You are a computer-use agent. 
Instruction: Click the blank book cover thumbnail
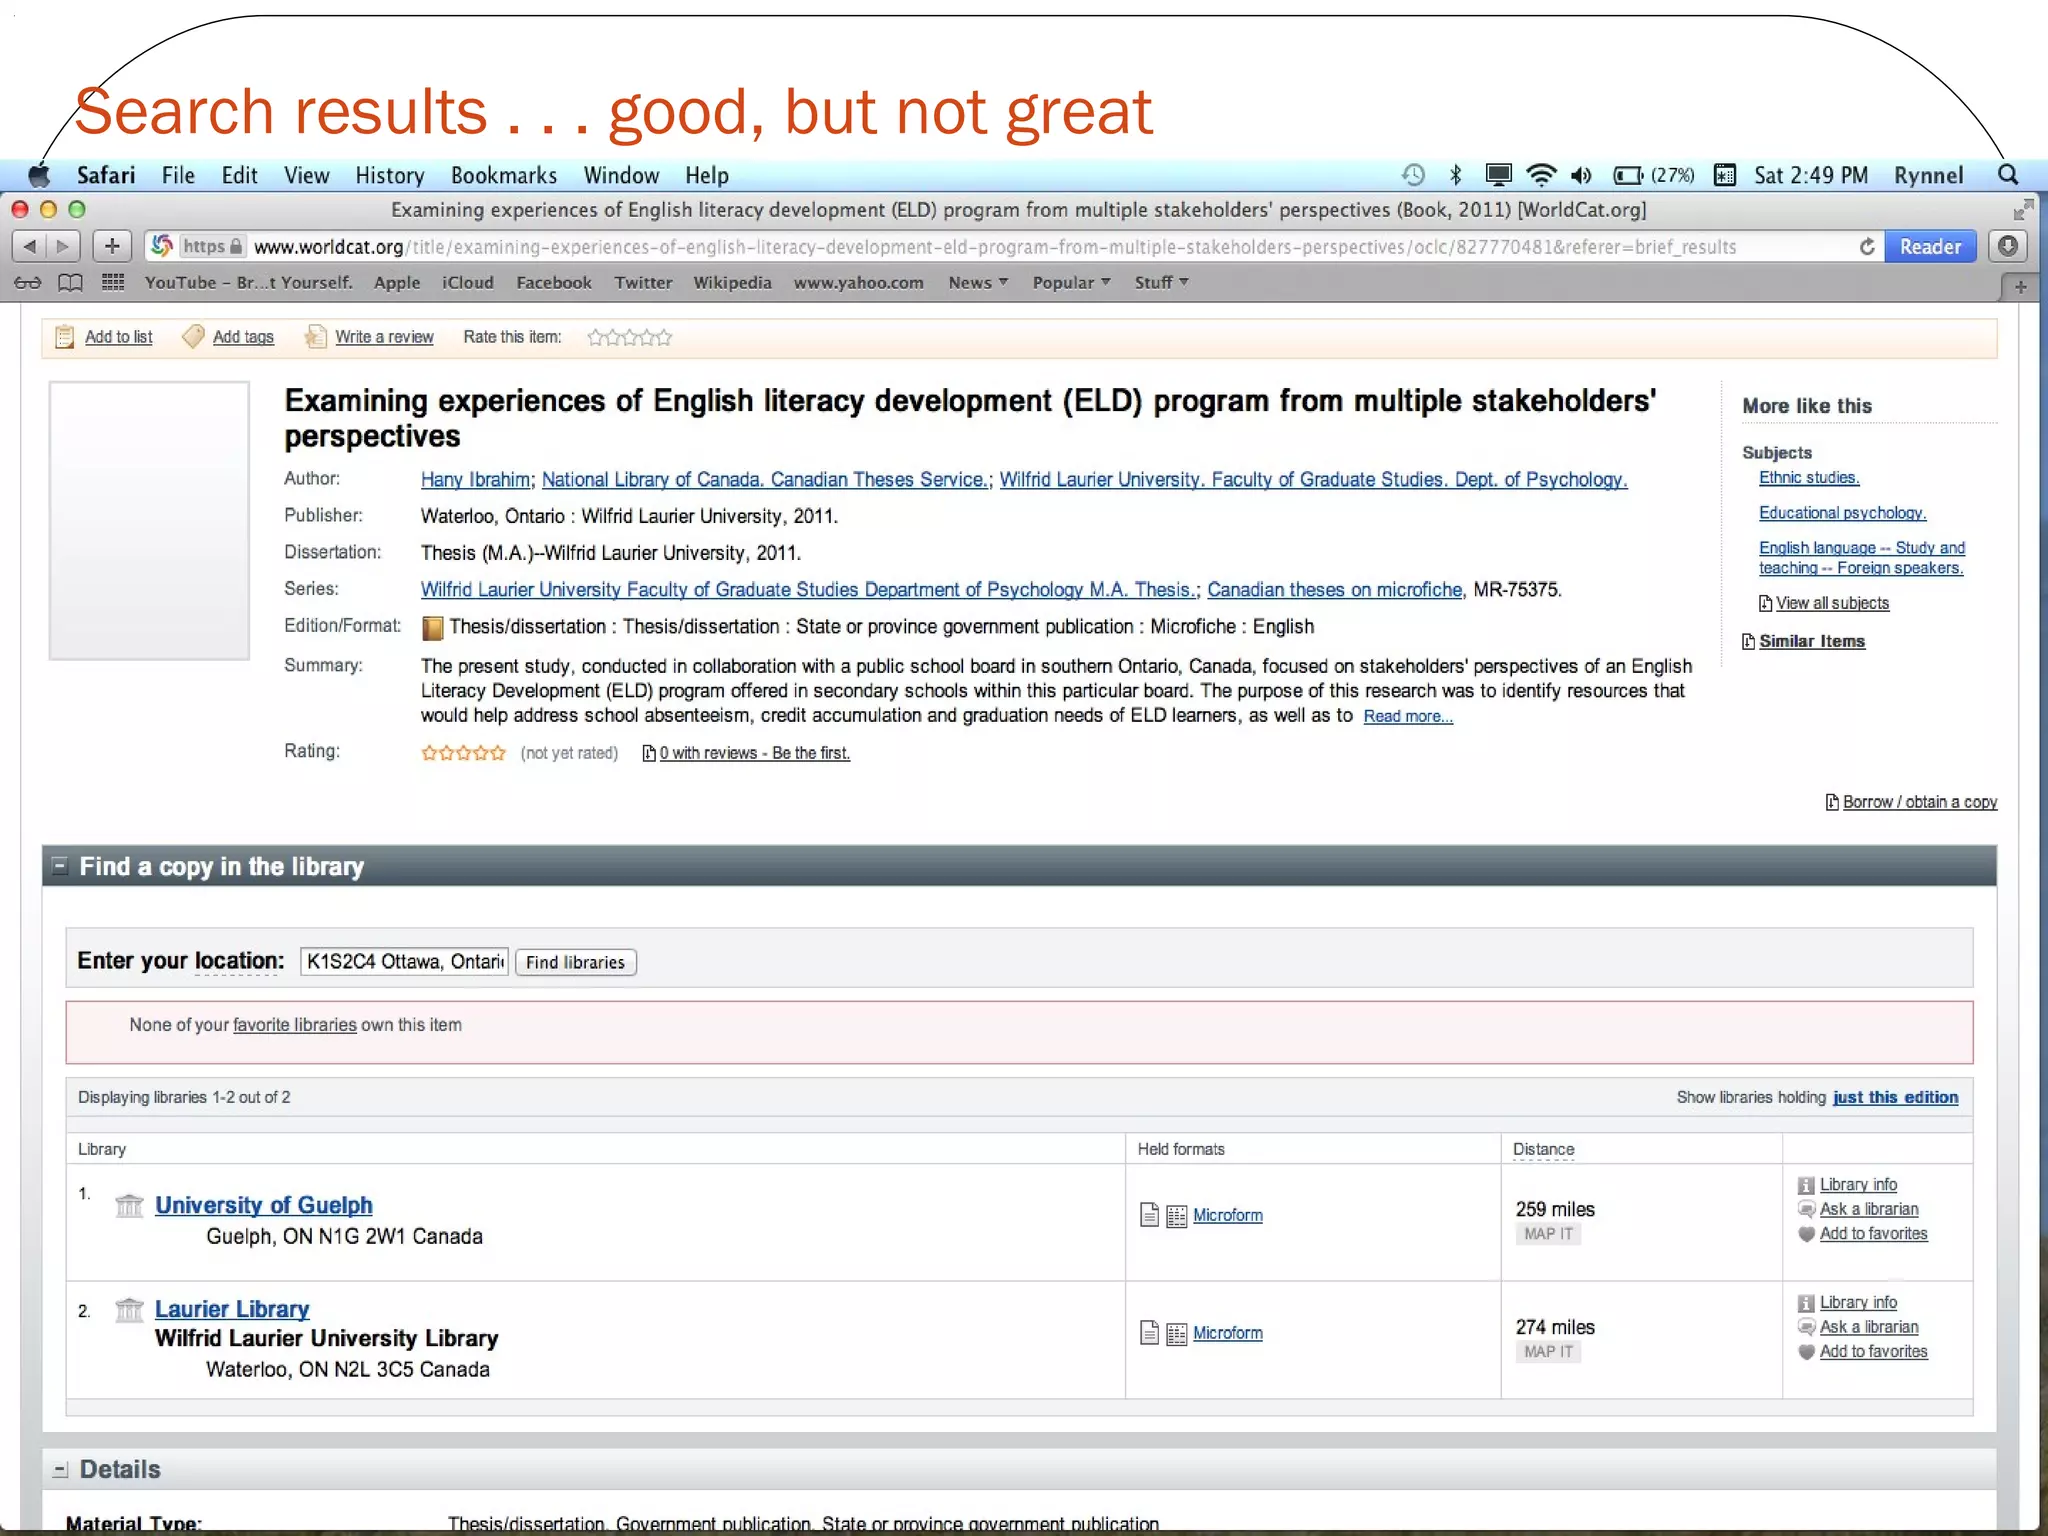point(149,521)
